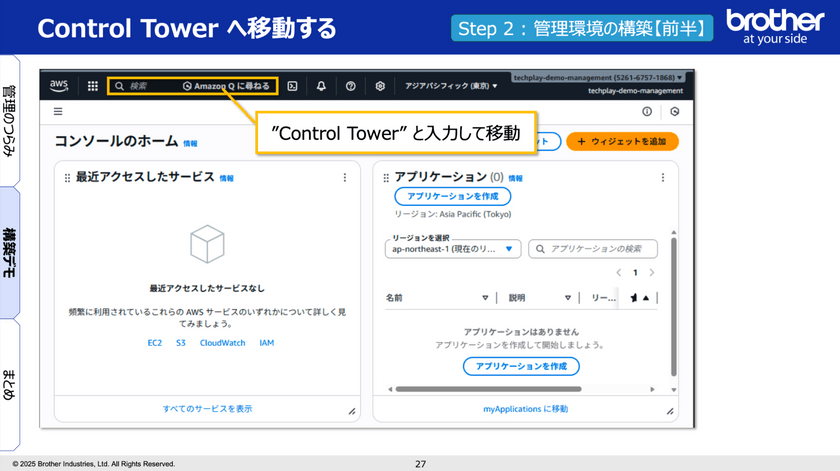The width and height of the screenshot is (840, 471).
Task: Open the help question mark menu
Action: [x=351, y=86]
